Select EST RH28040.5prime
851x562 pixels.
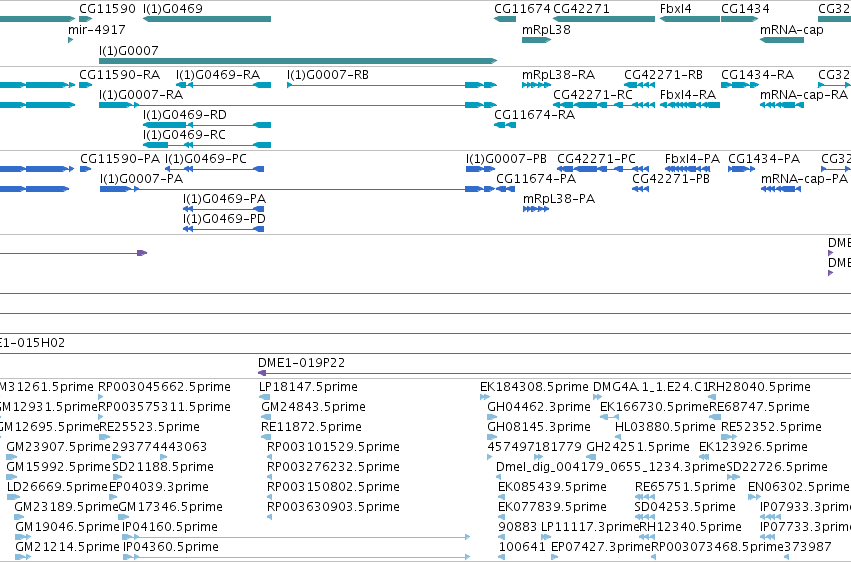760,387
